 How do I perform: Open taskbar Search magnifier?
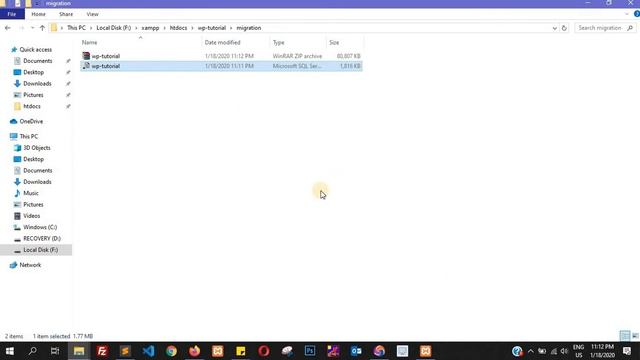pyautogui.click(x=32, y=351)
